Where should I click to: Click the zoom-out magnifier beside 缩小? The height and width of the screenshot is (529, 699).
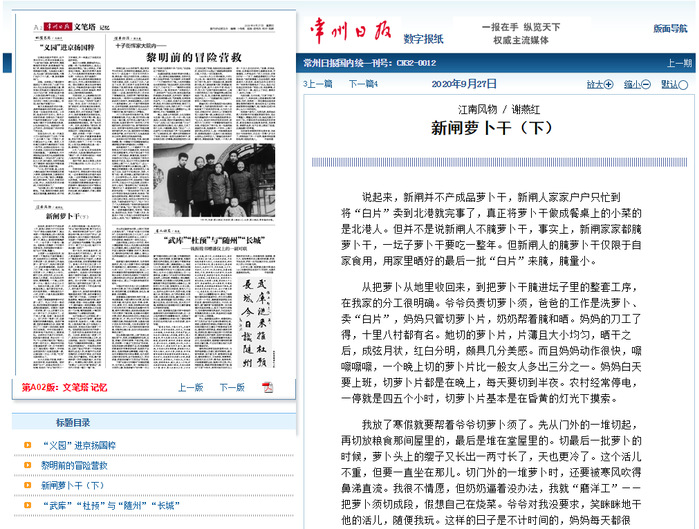[x=648, y=85]
